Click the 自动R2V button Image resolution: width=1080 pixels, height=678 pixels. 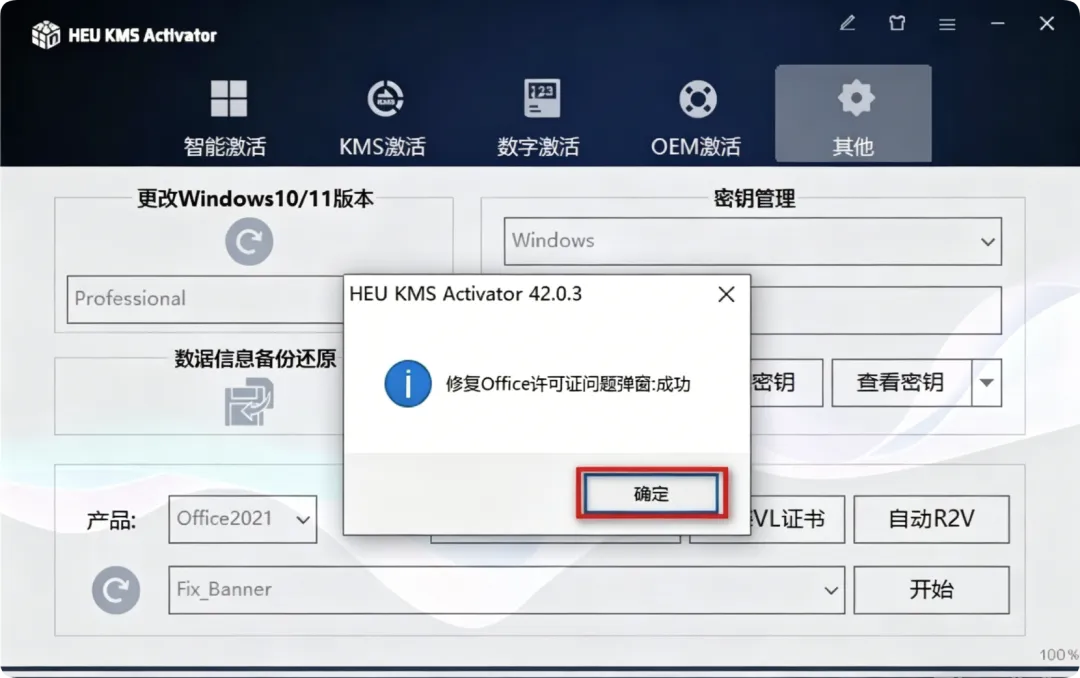pos(931,519)
